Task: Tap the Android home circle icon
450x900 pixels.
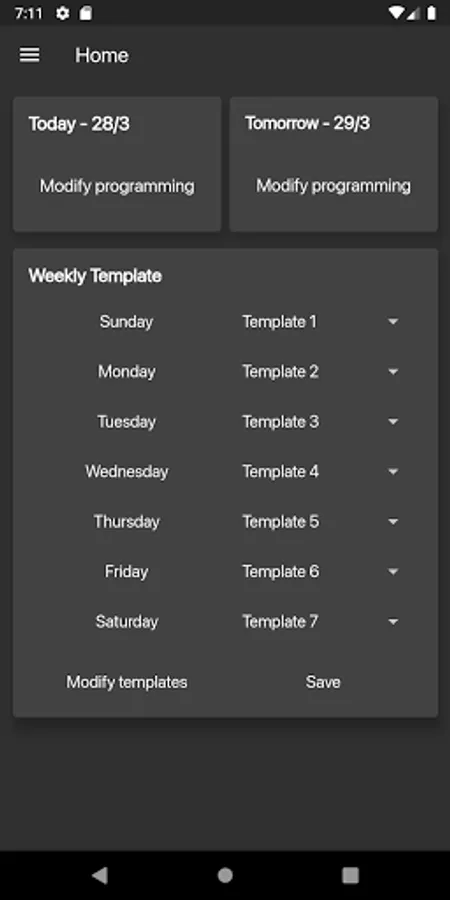Action: [225, 875]
